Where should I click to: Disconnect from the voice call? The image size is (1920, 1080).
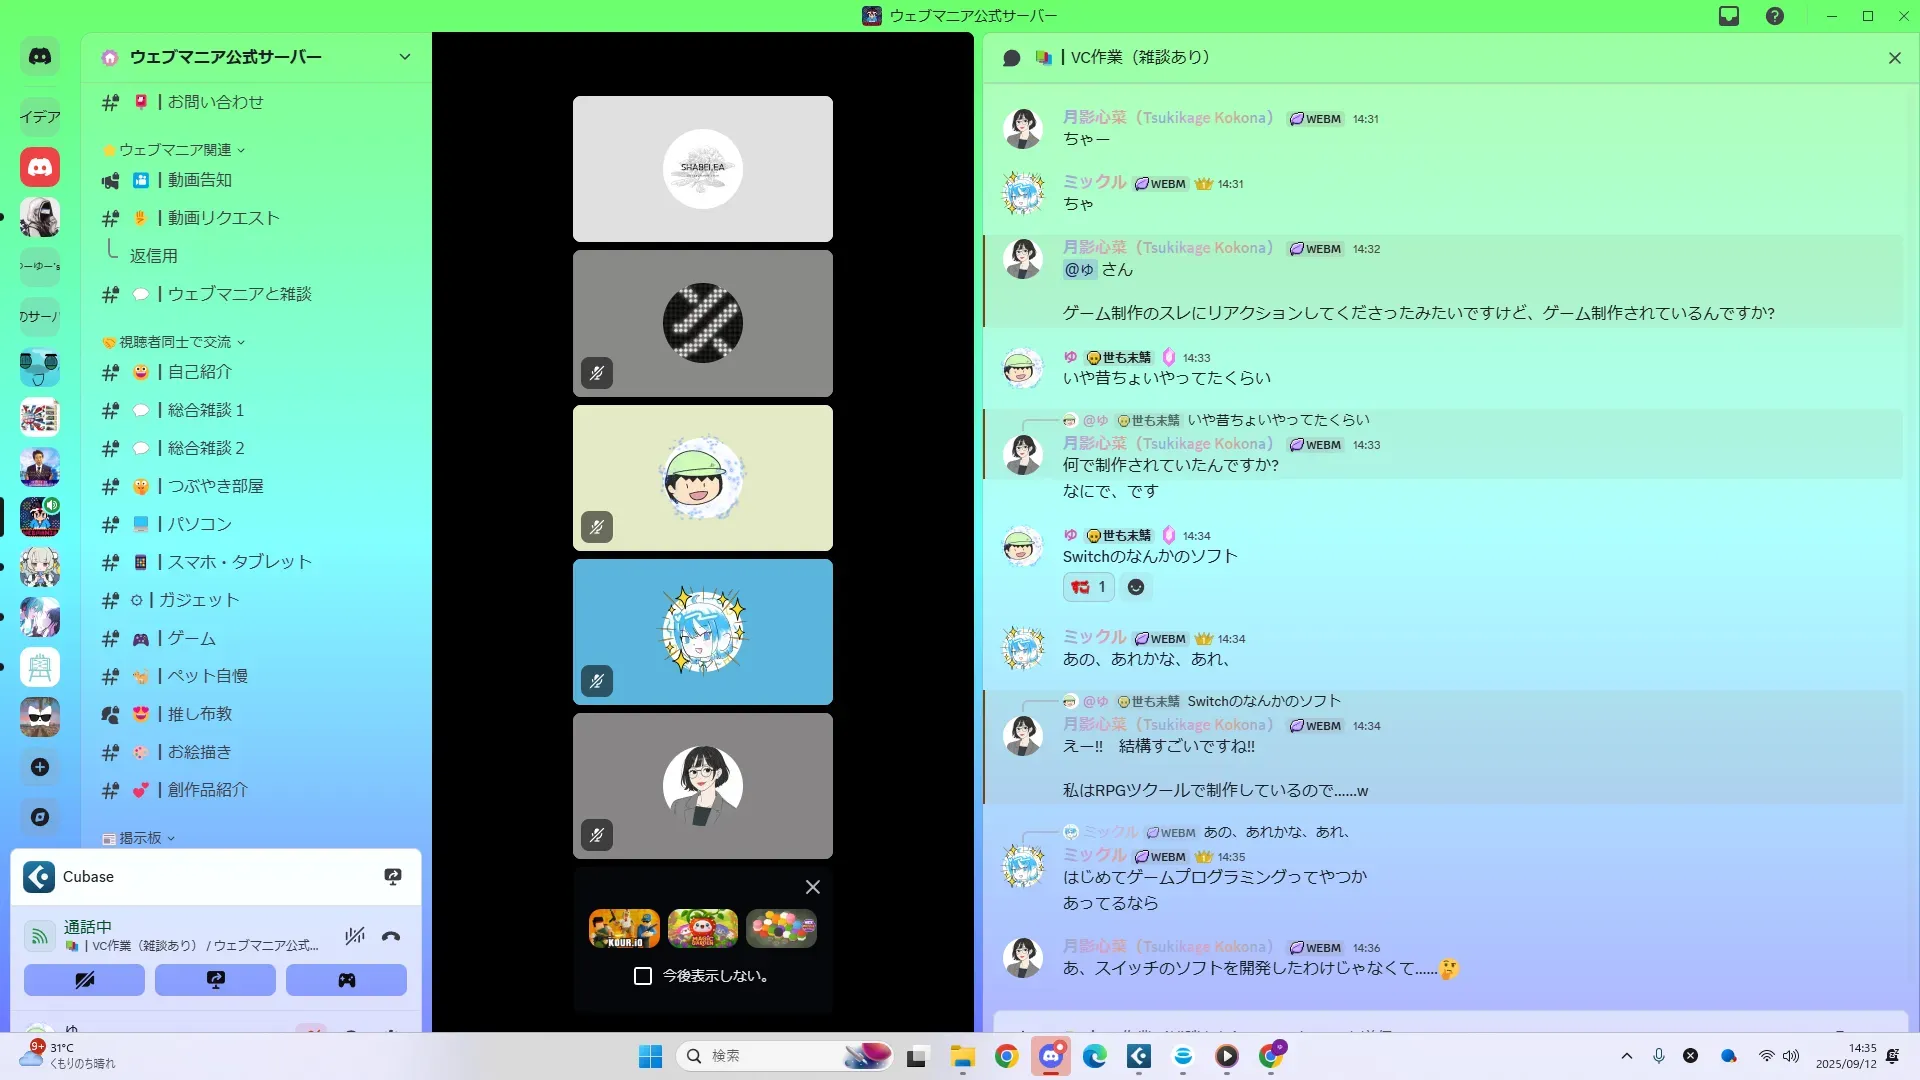391,936
